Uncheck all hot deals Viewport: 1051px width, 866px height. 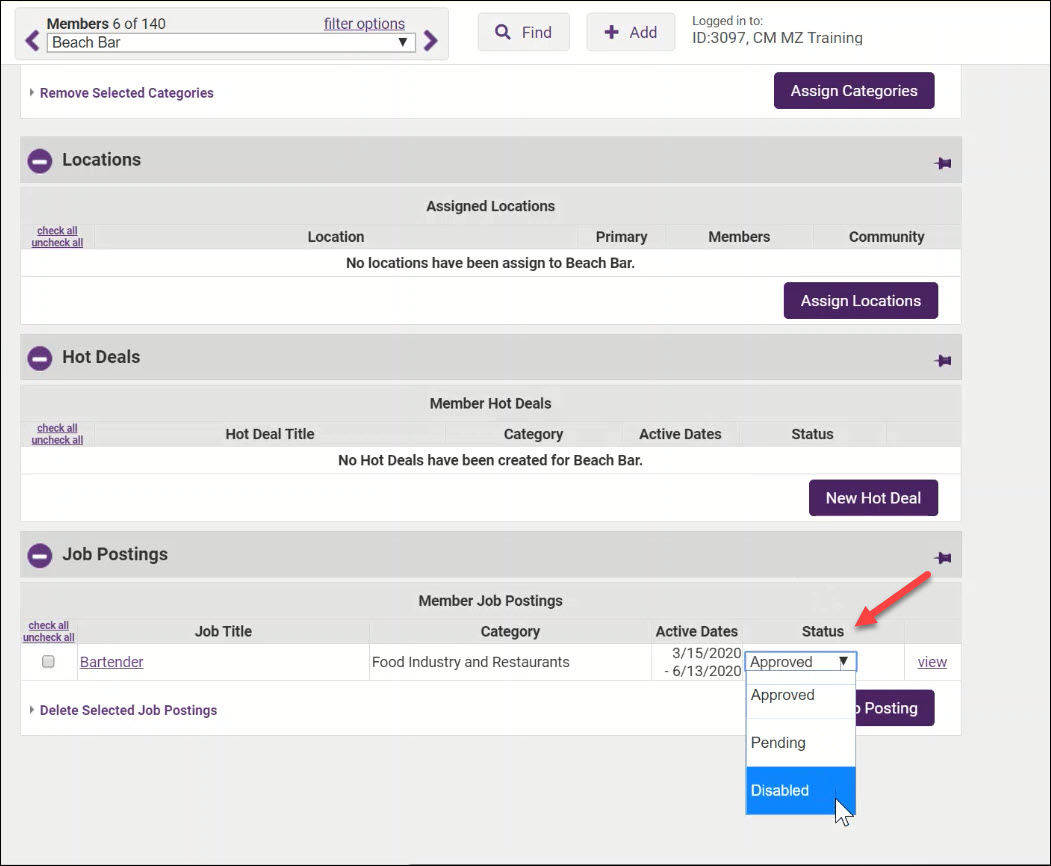[57, 440]
